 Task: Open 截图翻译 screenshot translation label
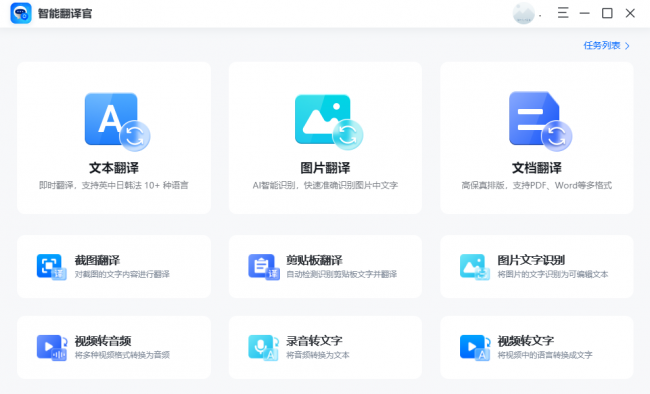click(97, 260)
